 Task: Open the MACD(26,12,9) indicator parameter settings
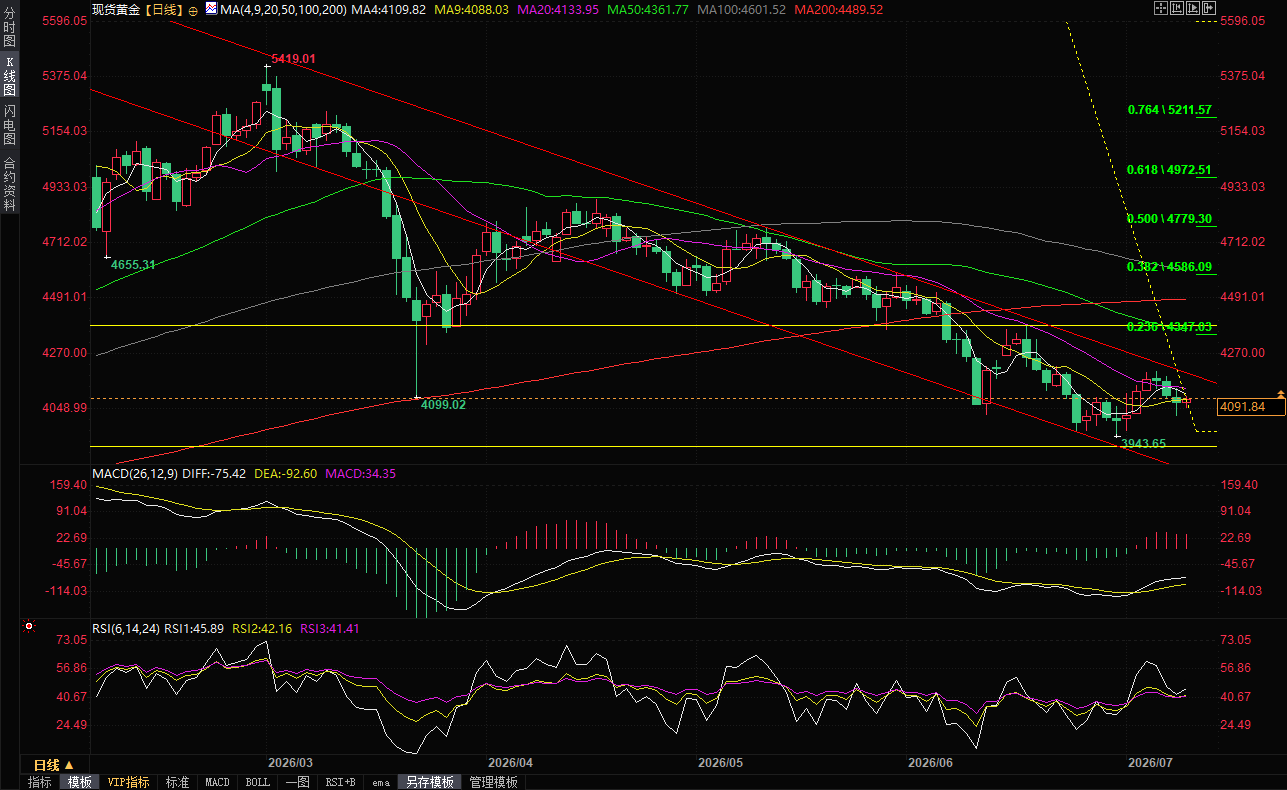click(135, 473)
